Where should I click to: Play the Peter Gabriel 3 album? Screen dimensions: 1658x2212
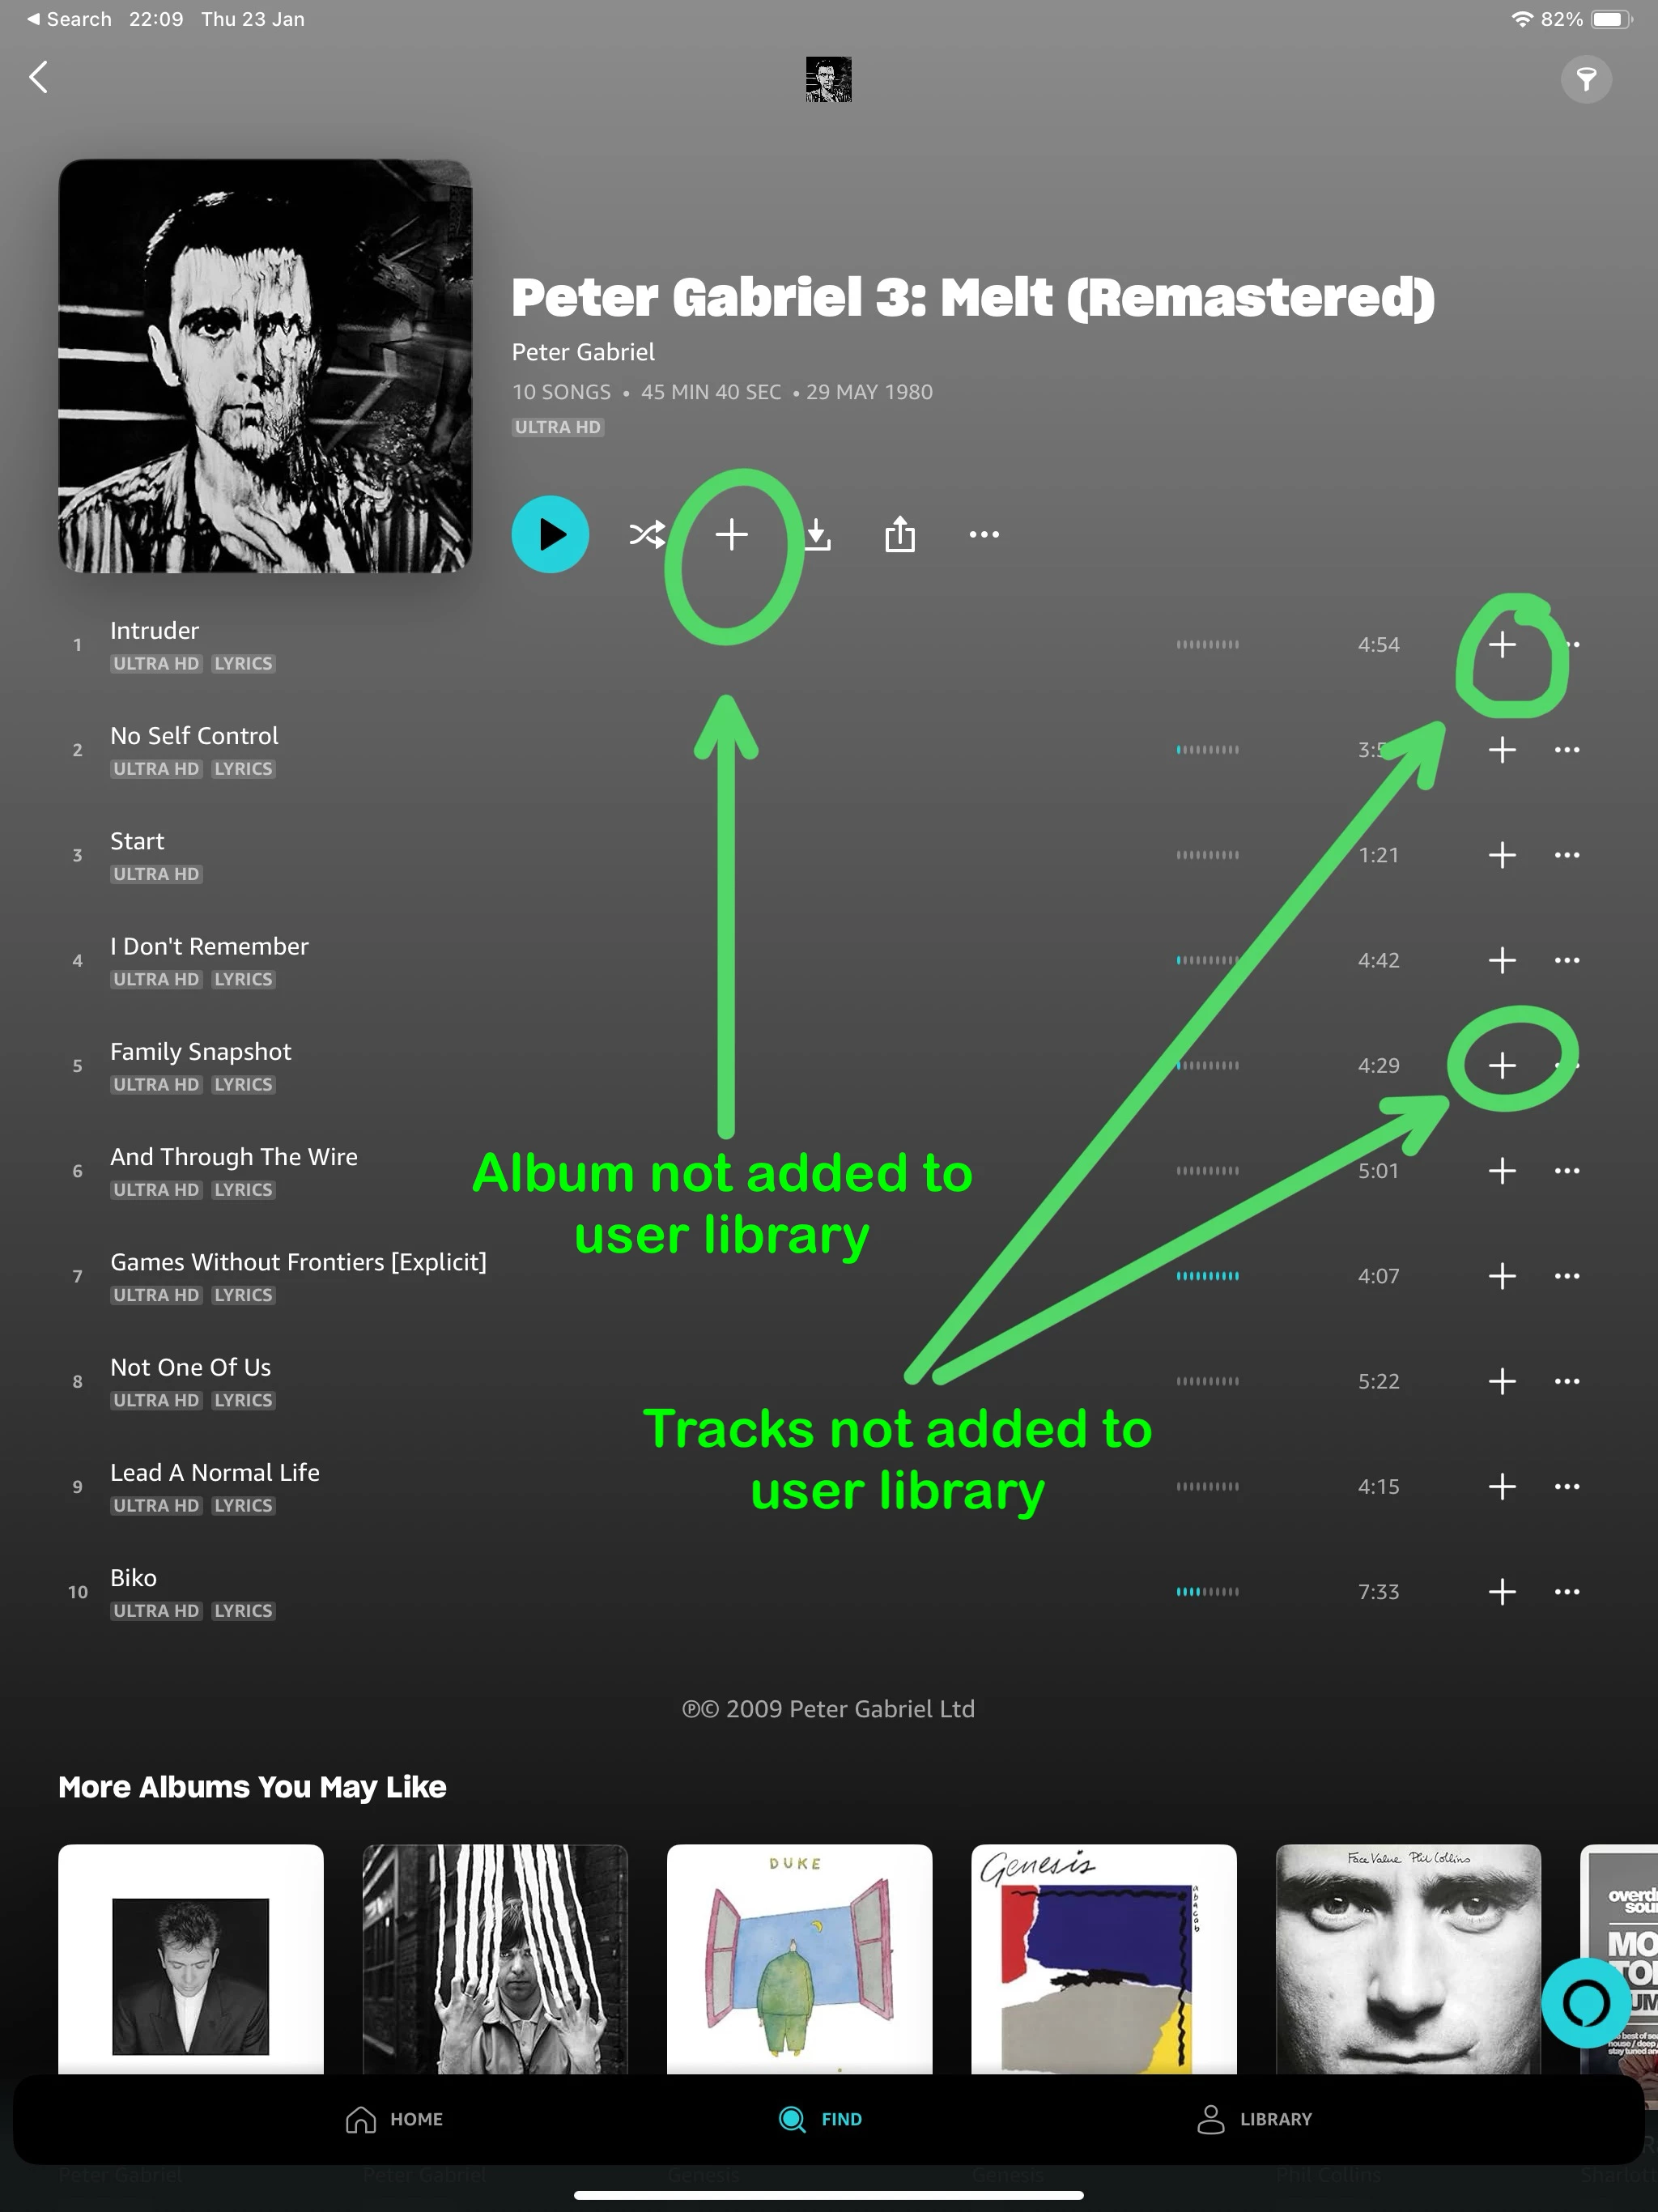tap(550, 534)
